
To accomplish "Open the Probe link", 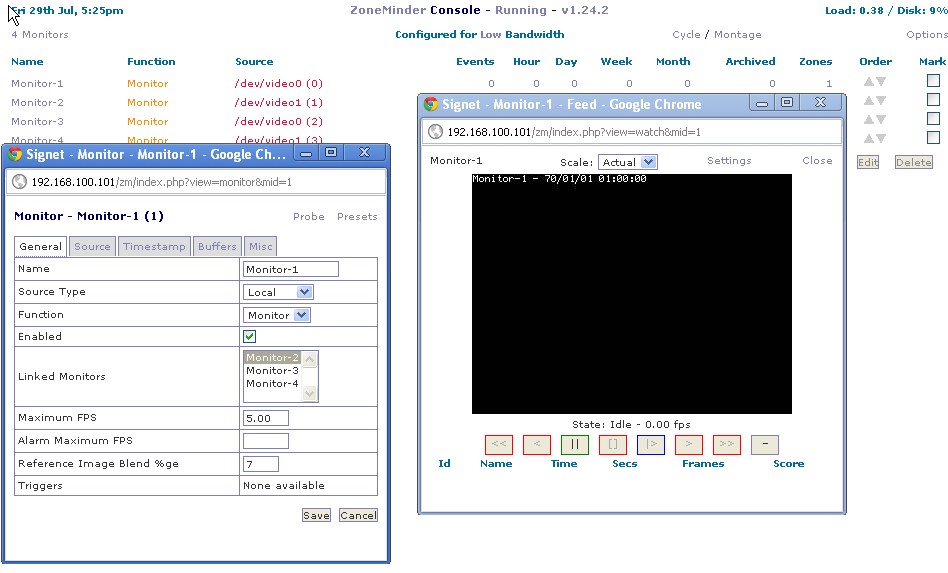I will pyautogui.click(x=309, y=216).
